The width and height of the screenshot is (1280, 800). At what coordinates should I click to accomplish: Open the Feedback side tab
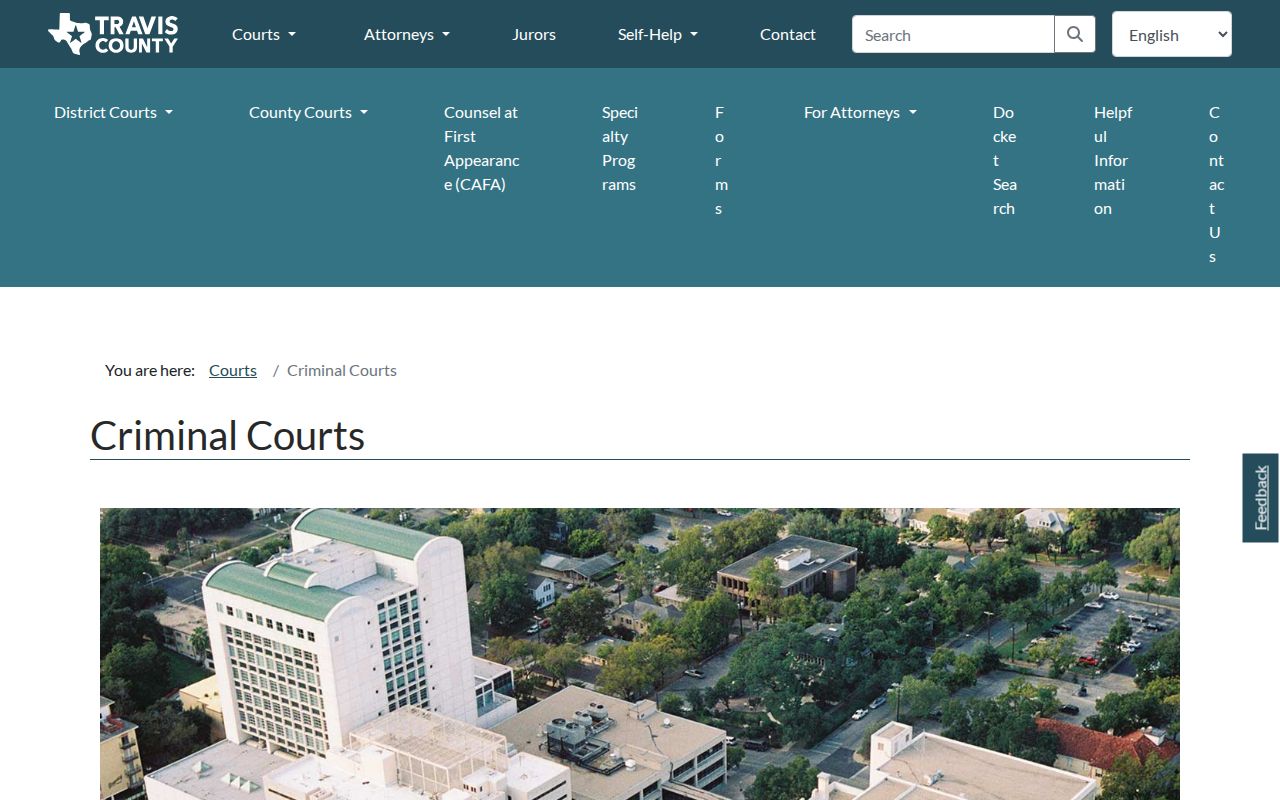coord(1261,498)
